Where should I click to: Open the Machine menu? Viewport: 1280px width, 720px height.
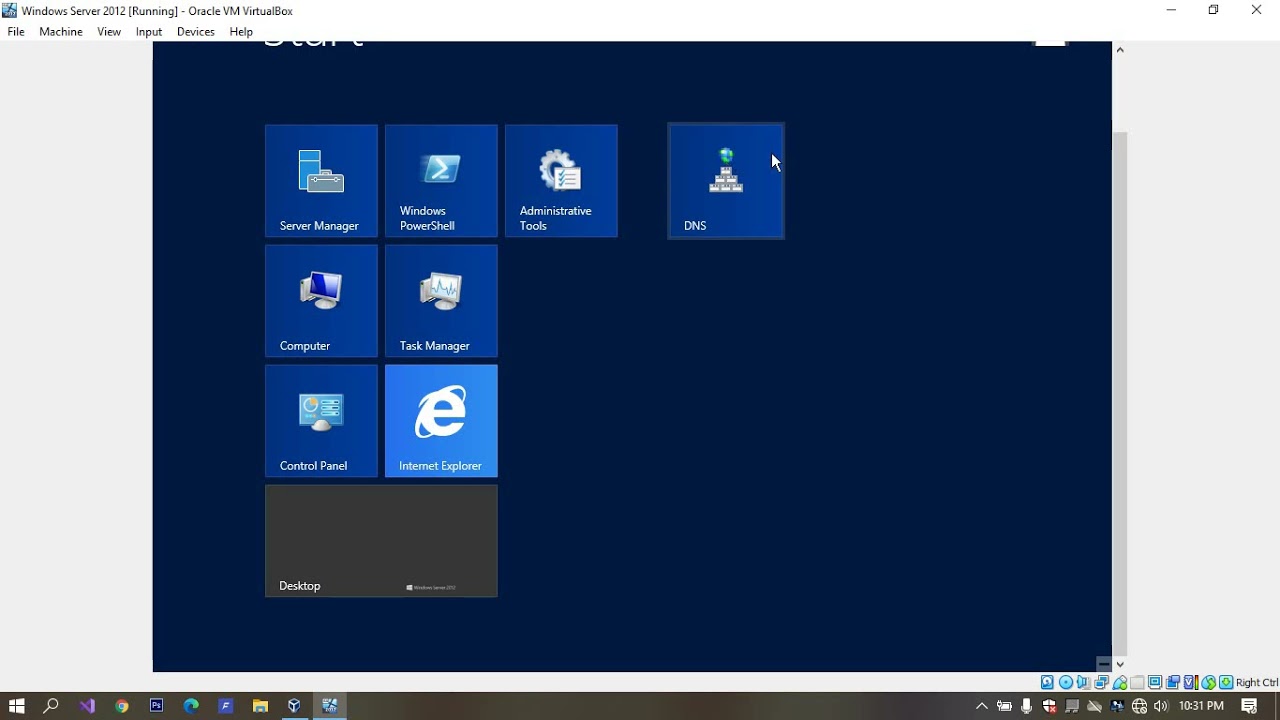click(x=61, y=32)
